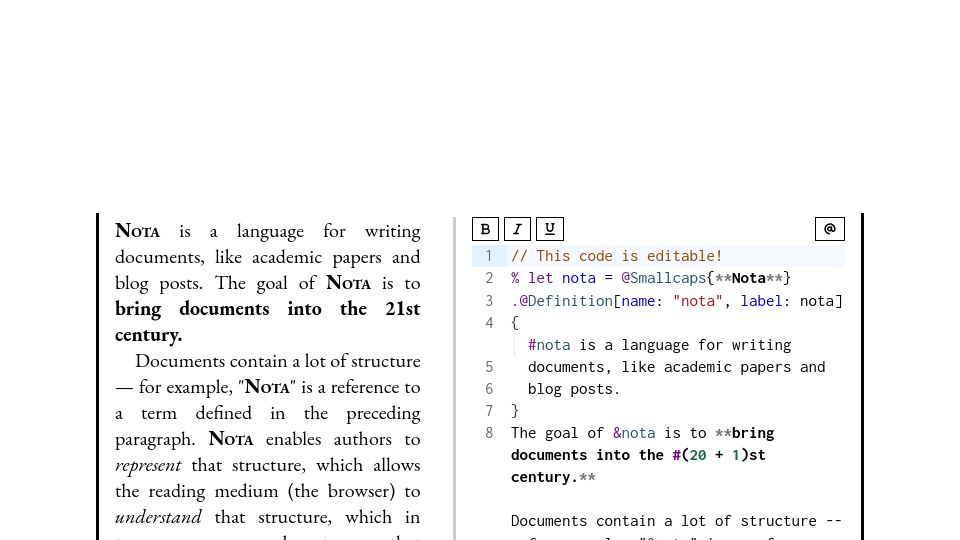Select line number 2 in the editor gutter
The height and width of the screenshot is (540, 960).
(x=489, y=278)
